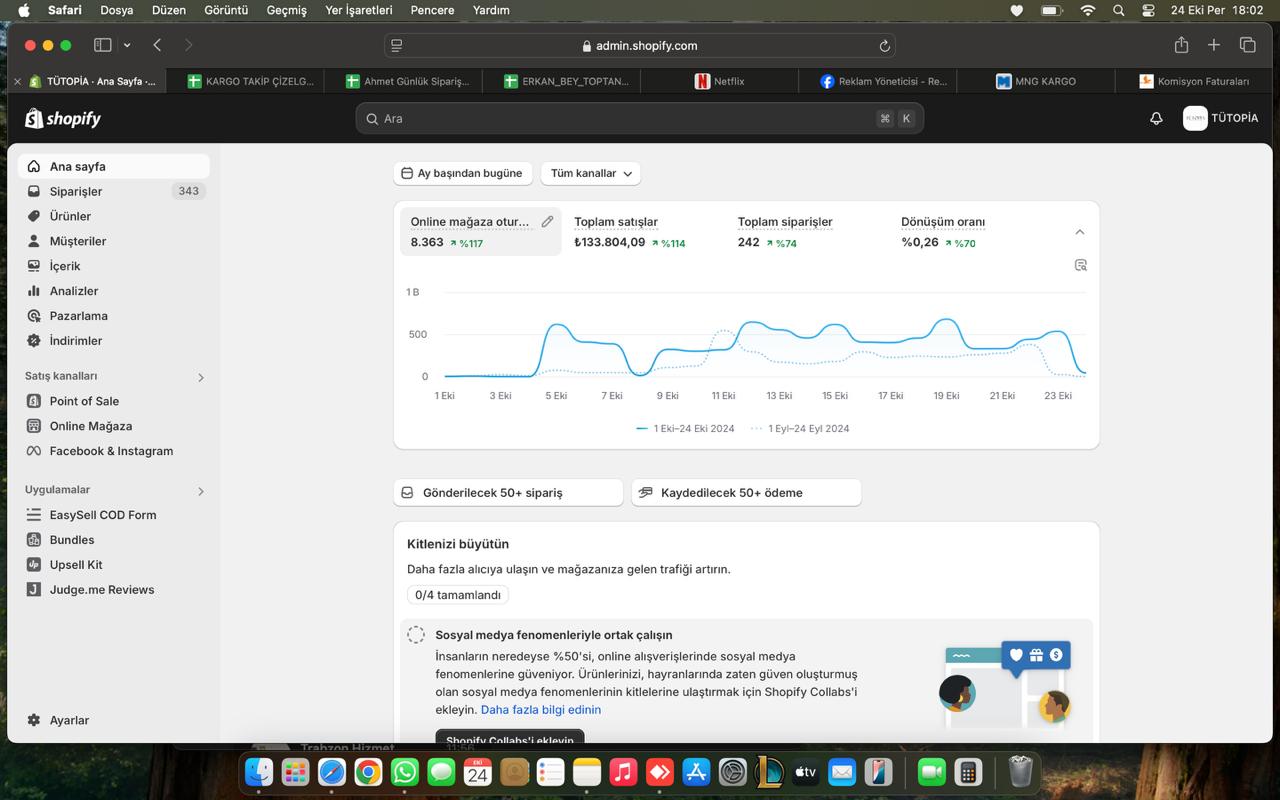Click the Bundles app icon
Viewport: 1280px width, 800px height.
tap(34, 540)
